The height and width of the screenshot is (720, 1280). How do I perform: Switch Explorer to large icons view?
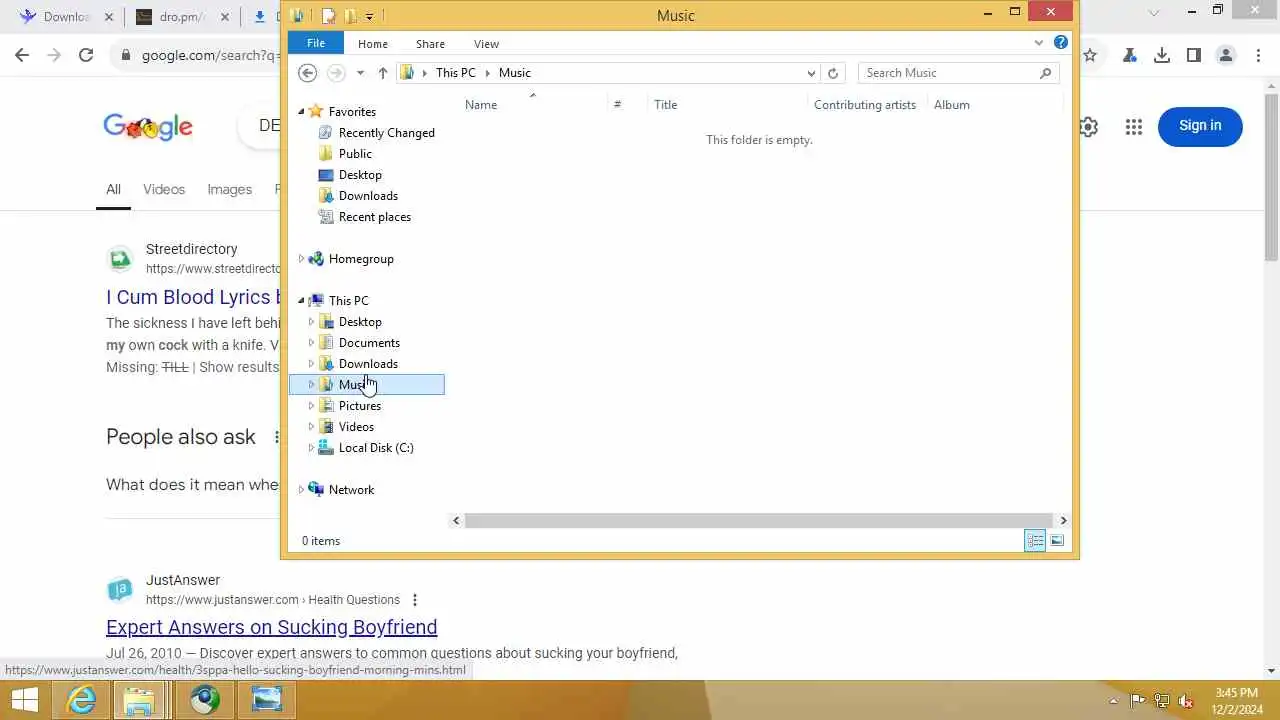[1057, 541]
